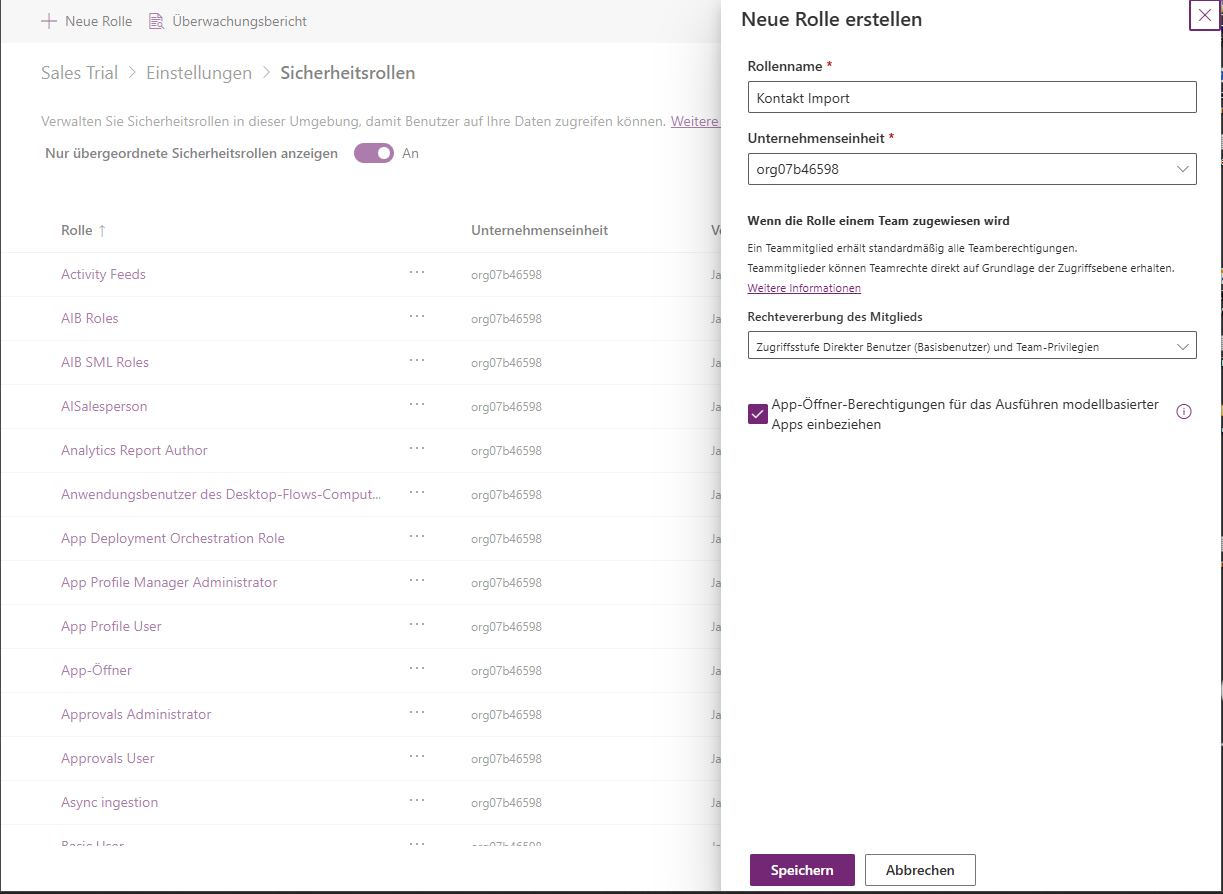Click the plus icon for Neue Rolle

point(49,21)
